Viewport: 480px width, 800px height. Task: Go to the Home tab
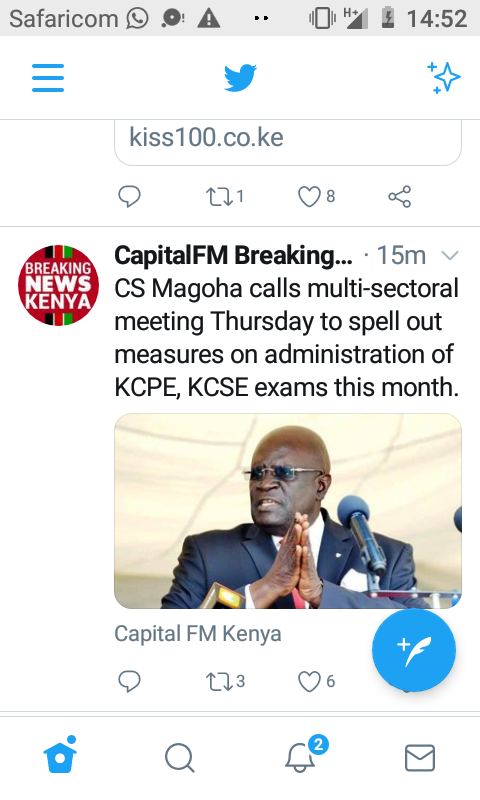click(60, 755)
